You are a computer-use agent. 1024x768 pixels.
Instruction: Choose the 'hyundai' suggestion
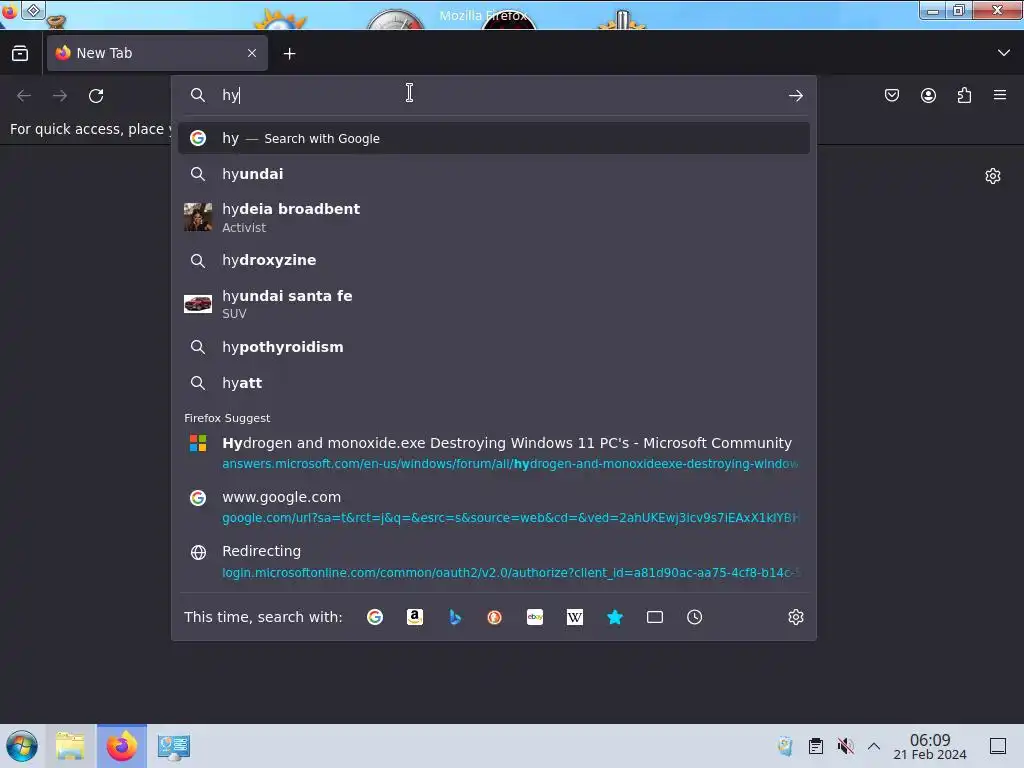point(494,174)
